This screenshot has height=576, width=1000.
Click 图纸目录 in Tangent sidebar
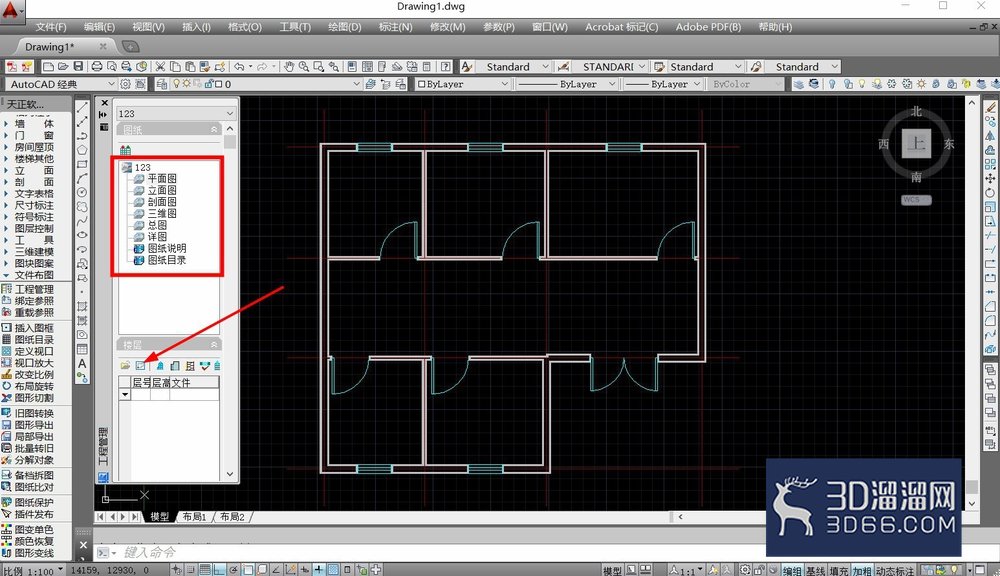pos(34,339)
